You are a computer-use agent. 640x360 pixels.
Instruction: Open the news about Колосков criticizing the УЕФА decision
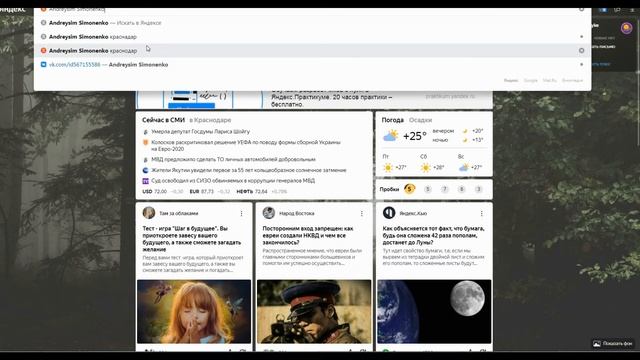click(x=246, y=146)
